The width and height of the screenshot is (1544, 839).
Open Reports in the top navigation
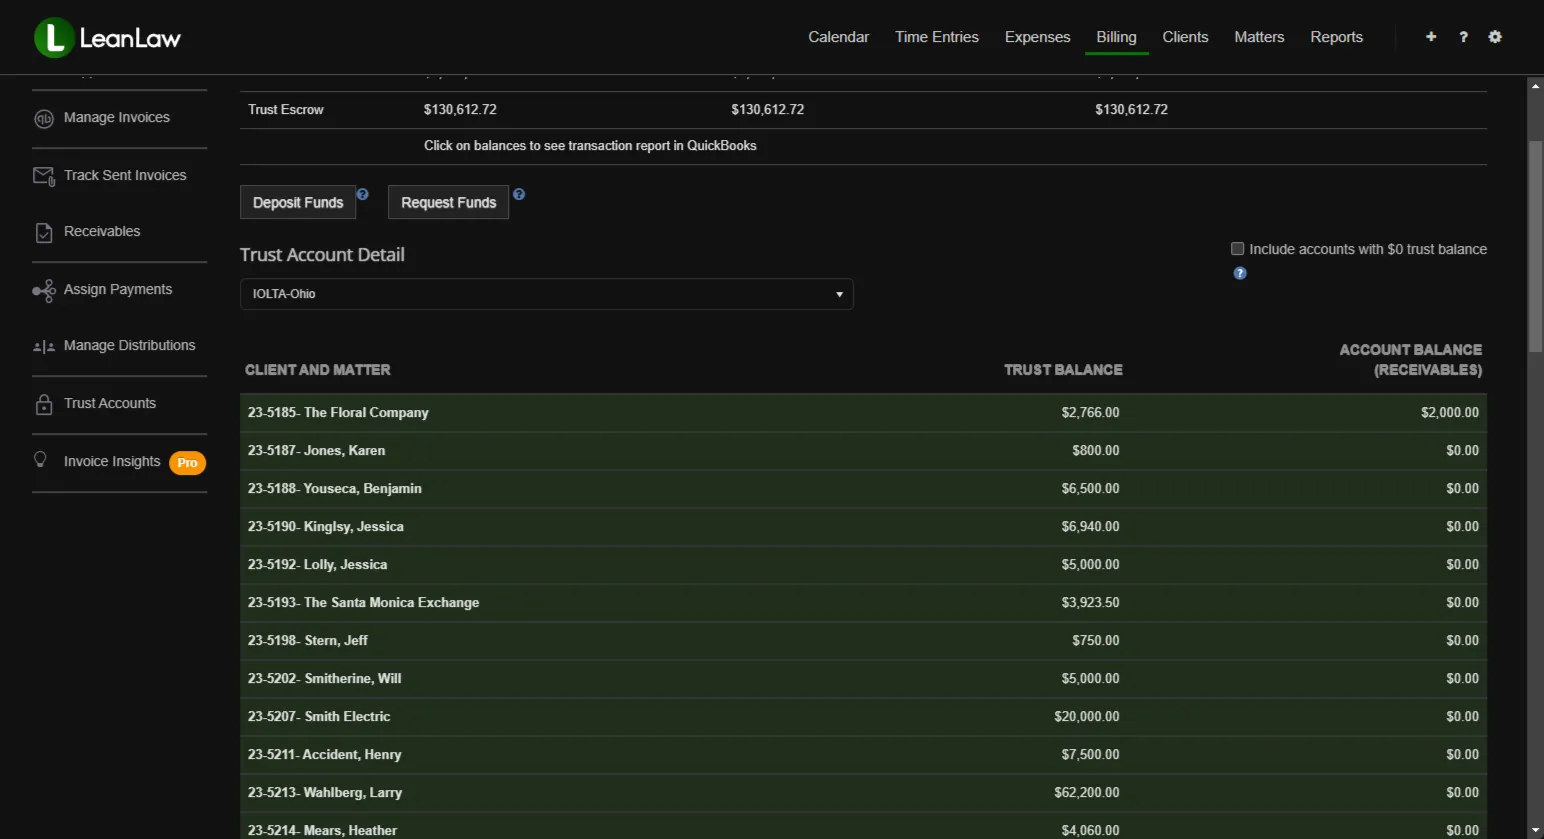tap(1336, 37)
